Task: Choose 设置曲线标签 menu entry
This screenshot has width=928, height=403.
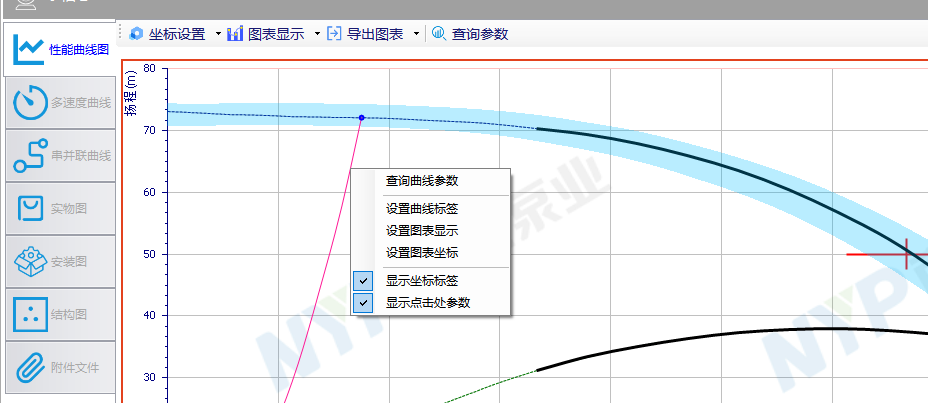Action: point(431,209)
